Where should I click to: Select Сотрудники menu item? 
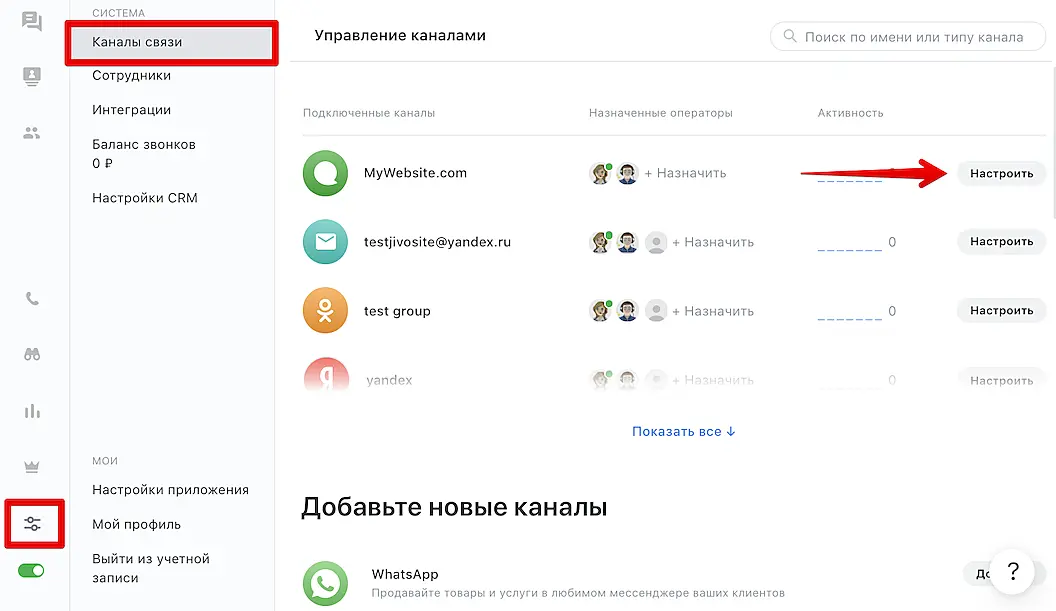coord(131,75)
